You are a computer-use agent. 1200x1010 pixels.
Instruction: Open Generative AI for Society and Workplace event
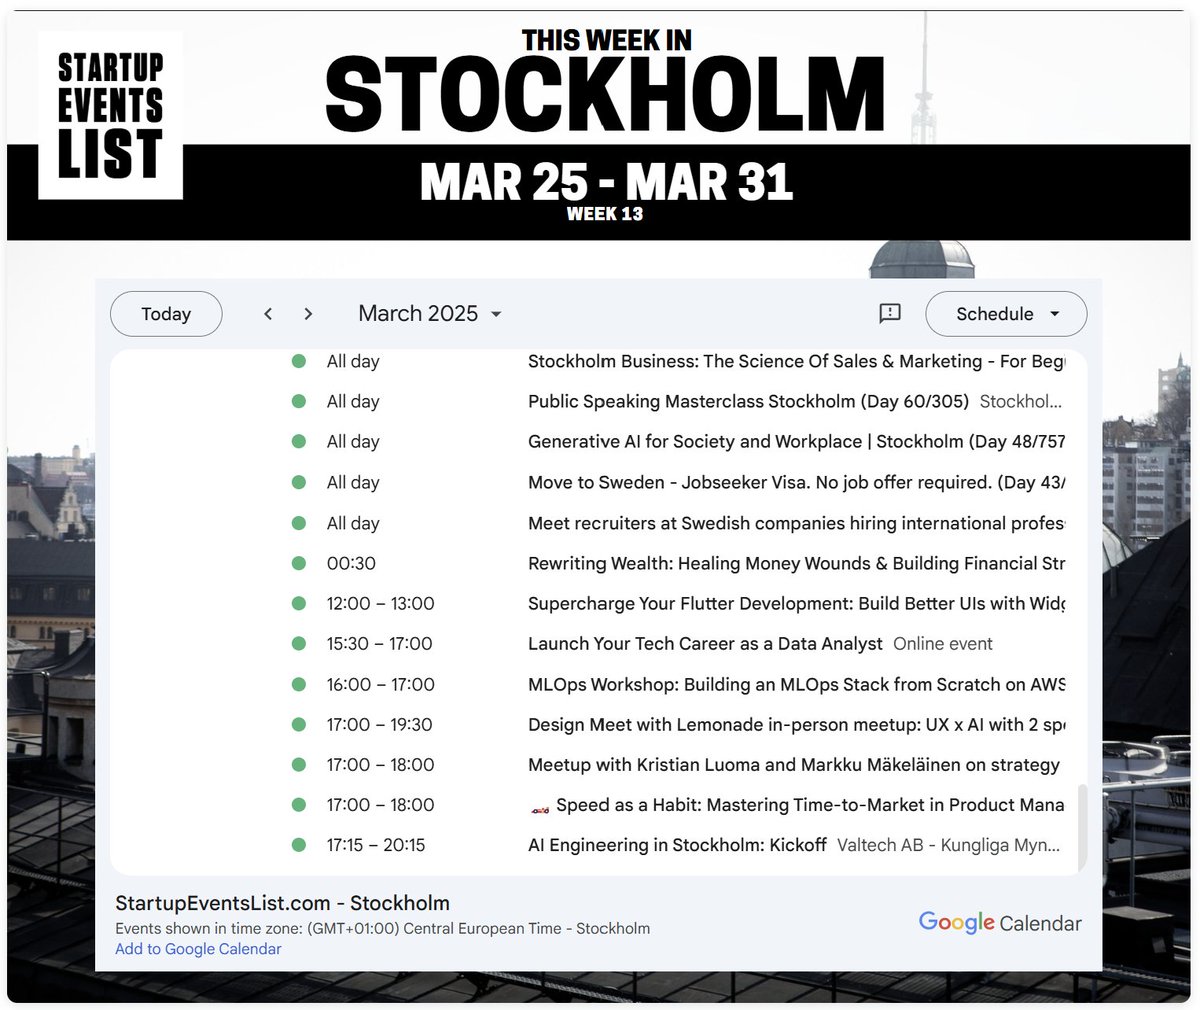[x=796, y=441]
